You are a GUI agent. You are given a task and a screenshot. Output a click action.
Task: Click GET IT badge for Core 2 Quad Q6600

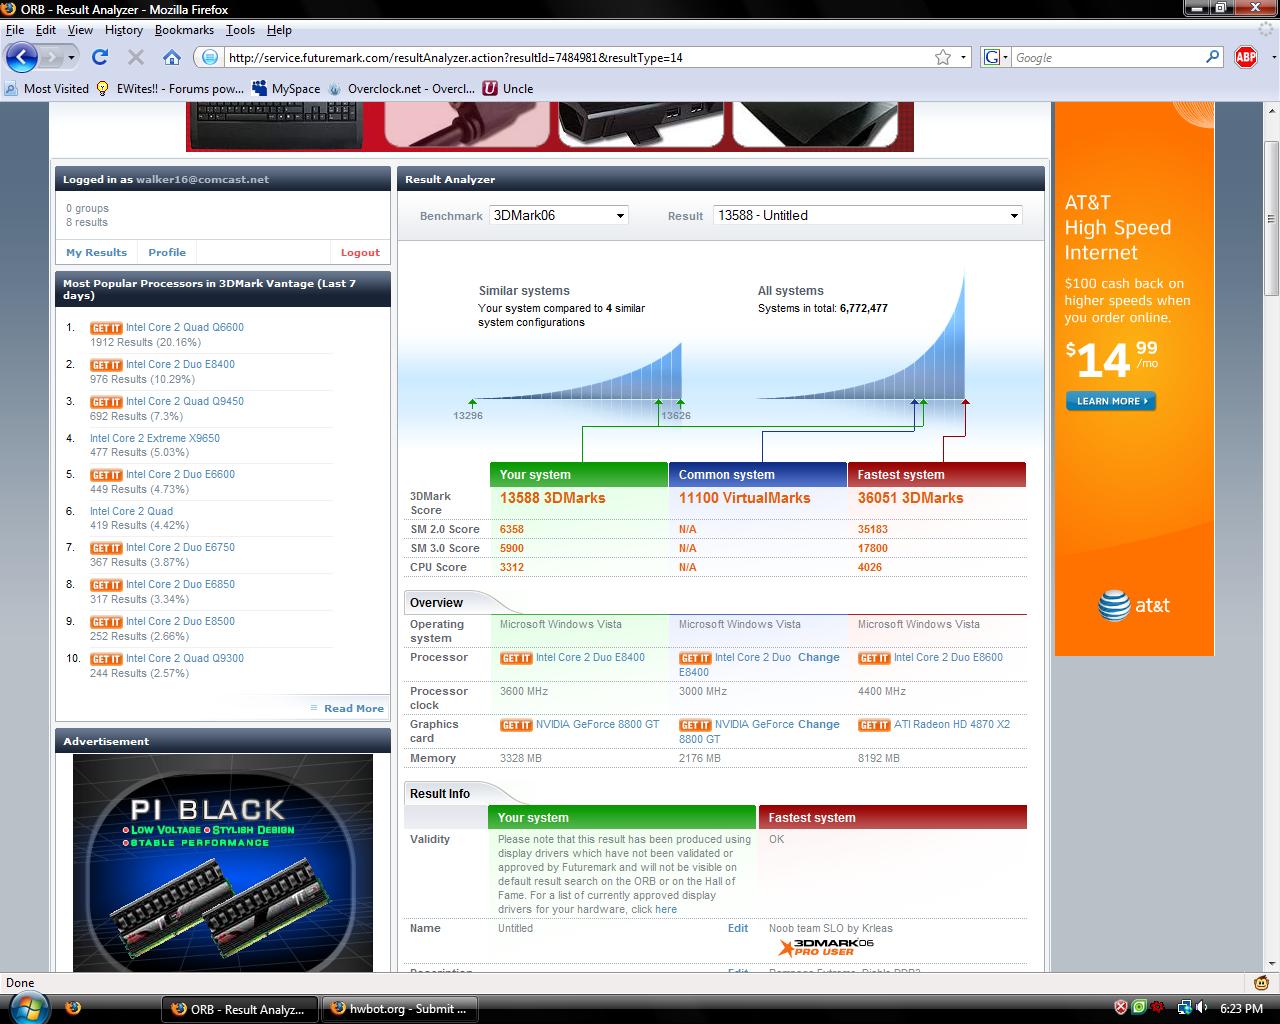tap(106, 328)
